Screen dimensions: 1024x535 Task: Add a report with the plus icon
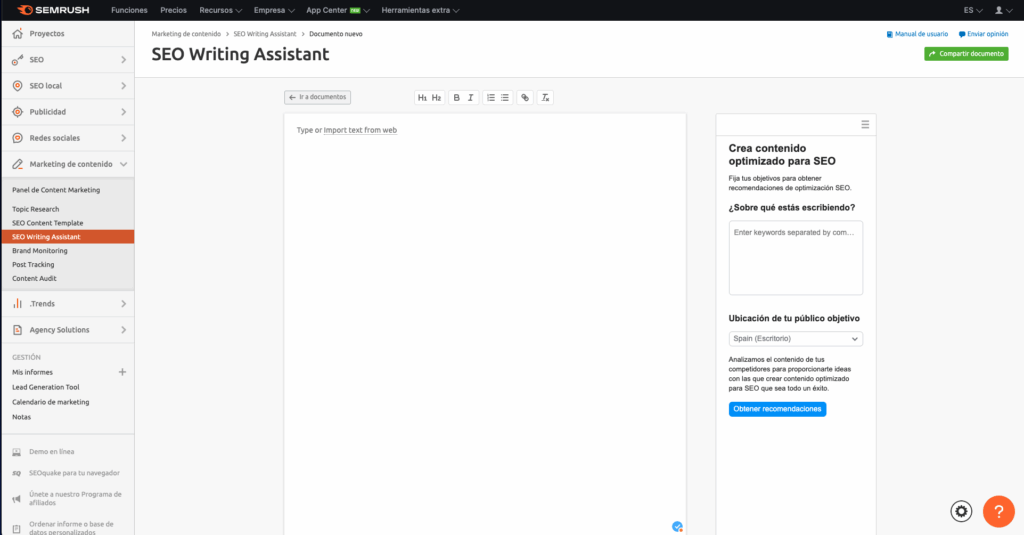[x=122, y=372]
